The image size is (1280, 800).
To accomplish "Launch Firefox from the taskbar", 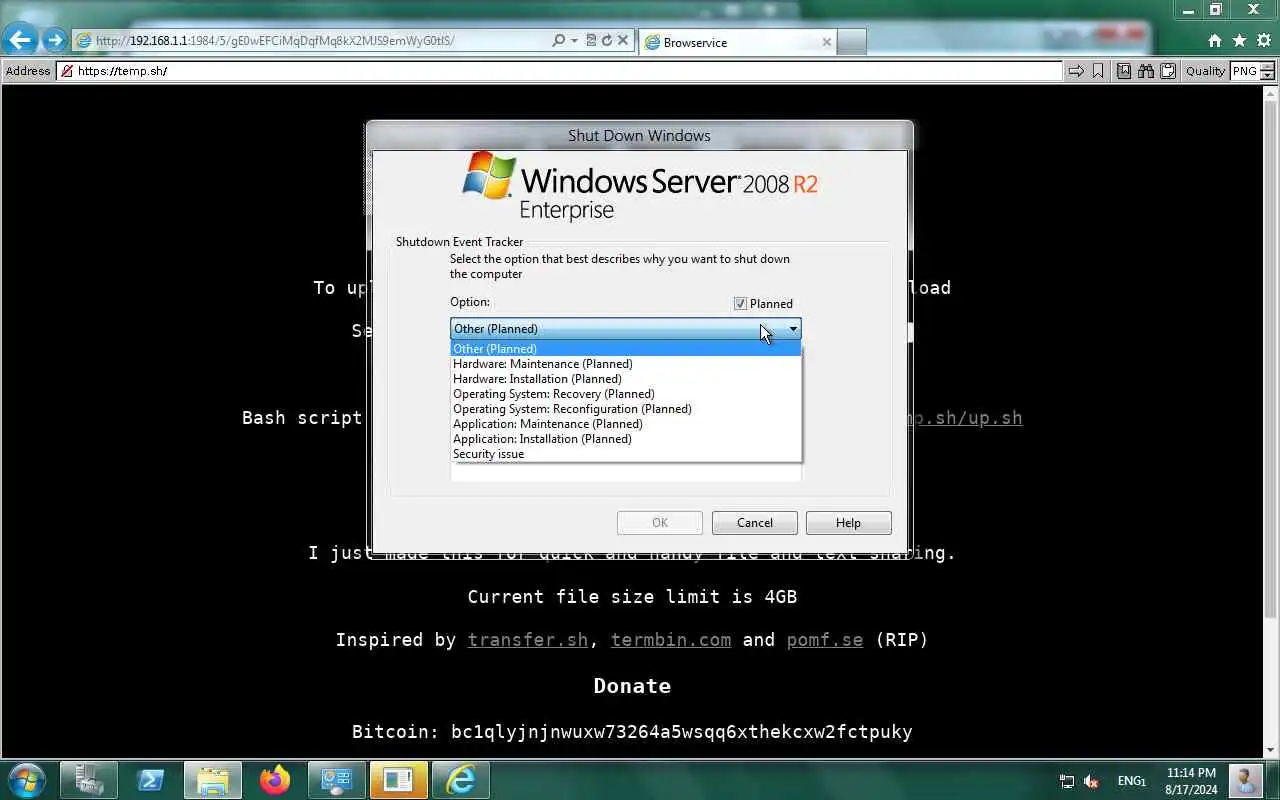I will [x=274, y=780].
